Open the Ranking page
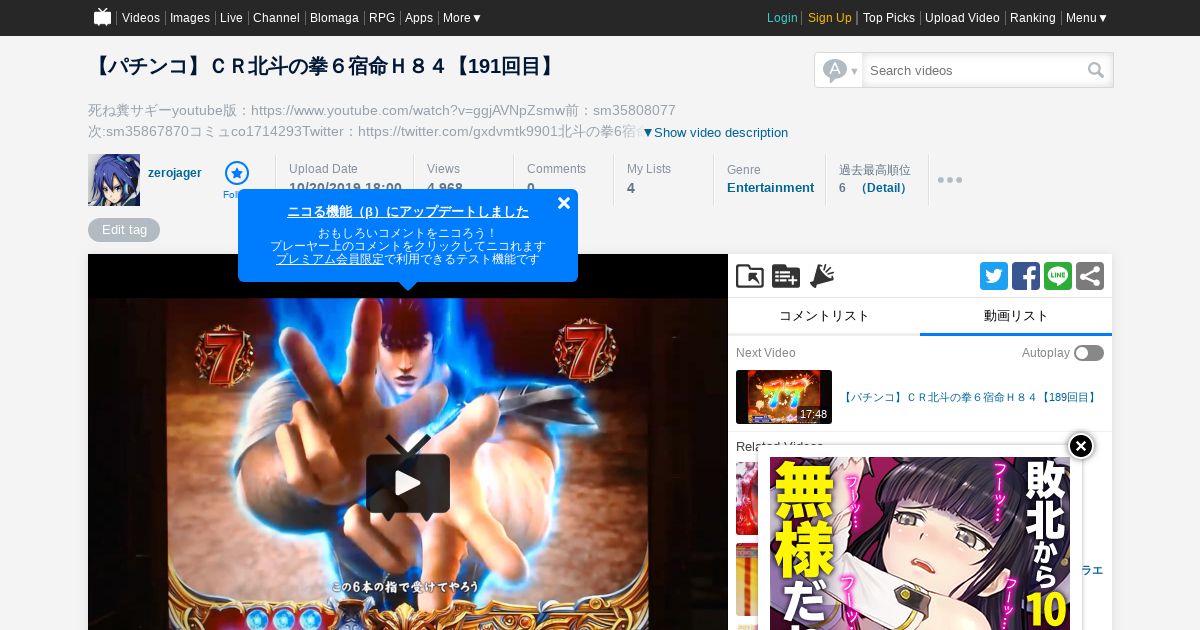Image resolution: width=1200 pixels, height=630 pixels. click(1033, 18)
